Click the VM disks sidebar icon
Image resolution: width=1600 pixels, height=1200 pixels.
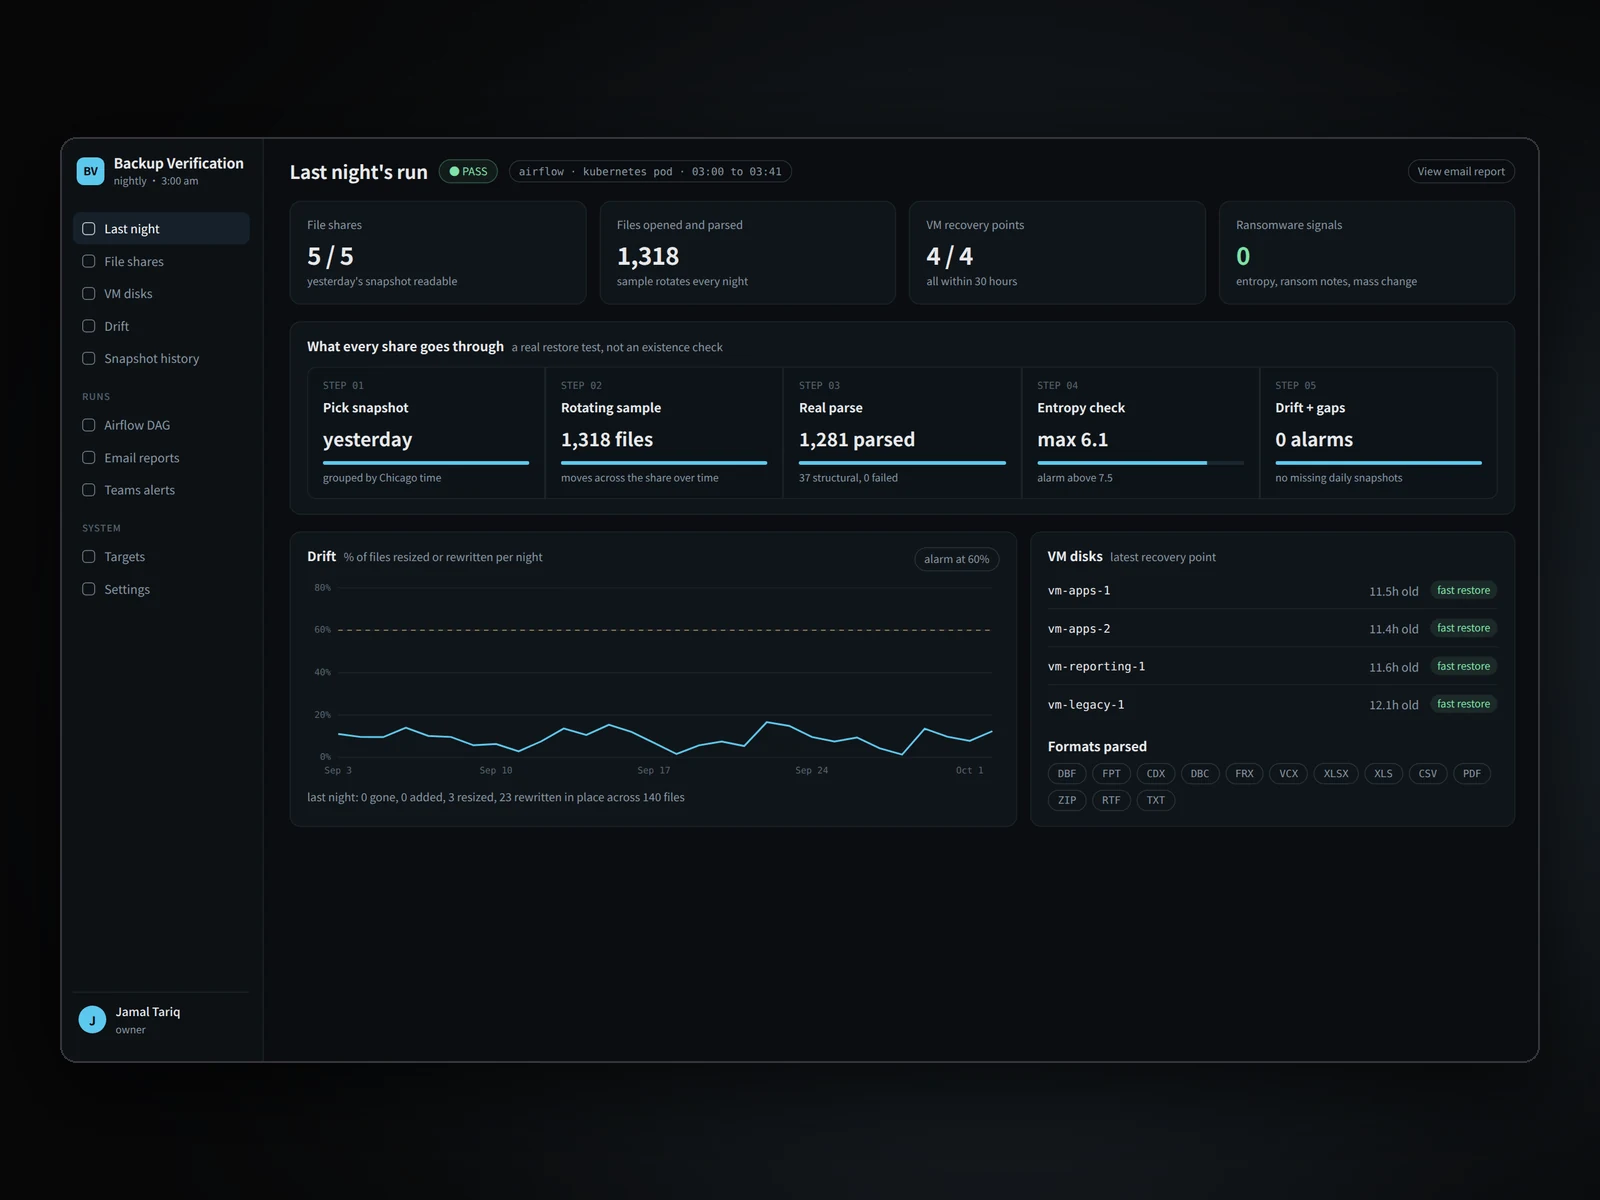89,294
